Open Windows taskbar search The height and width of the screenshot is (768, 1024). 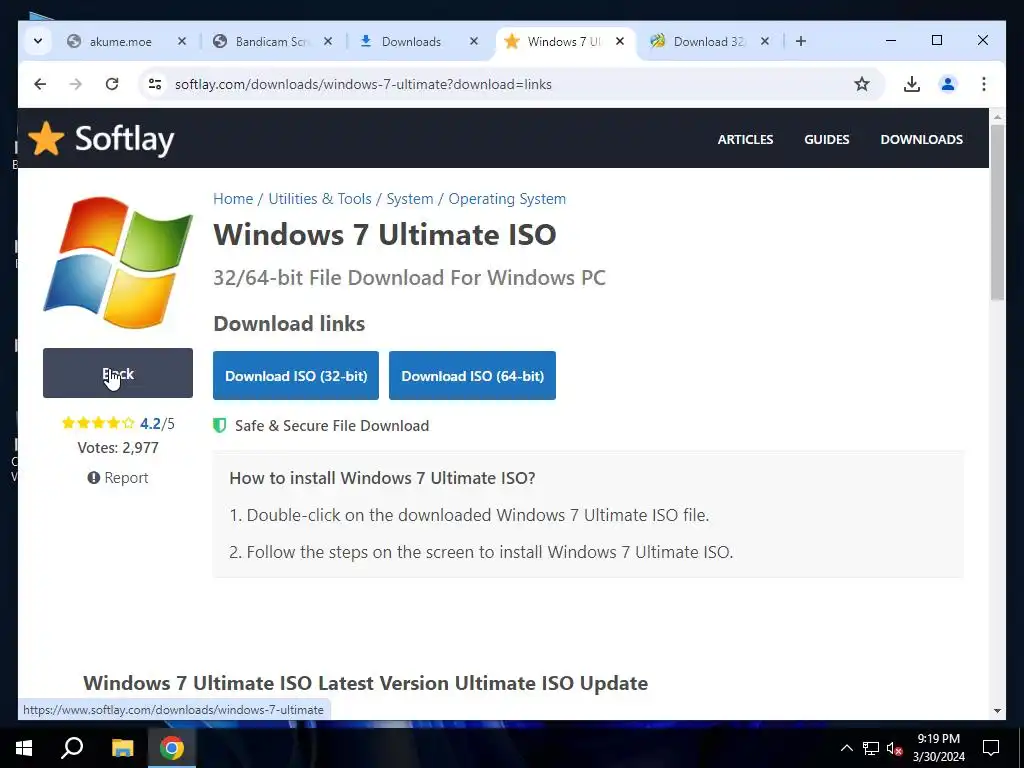pyautogui.click(x=72, y=748)
